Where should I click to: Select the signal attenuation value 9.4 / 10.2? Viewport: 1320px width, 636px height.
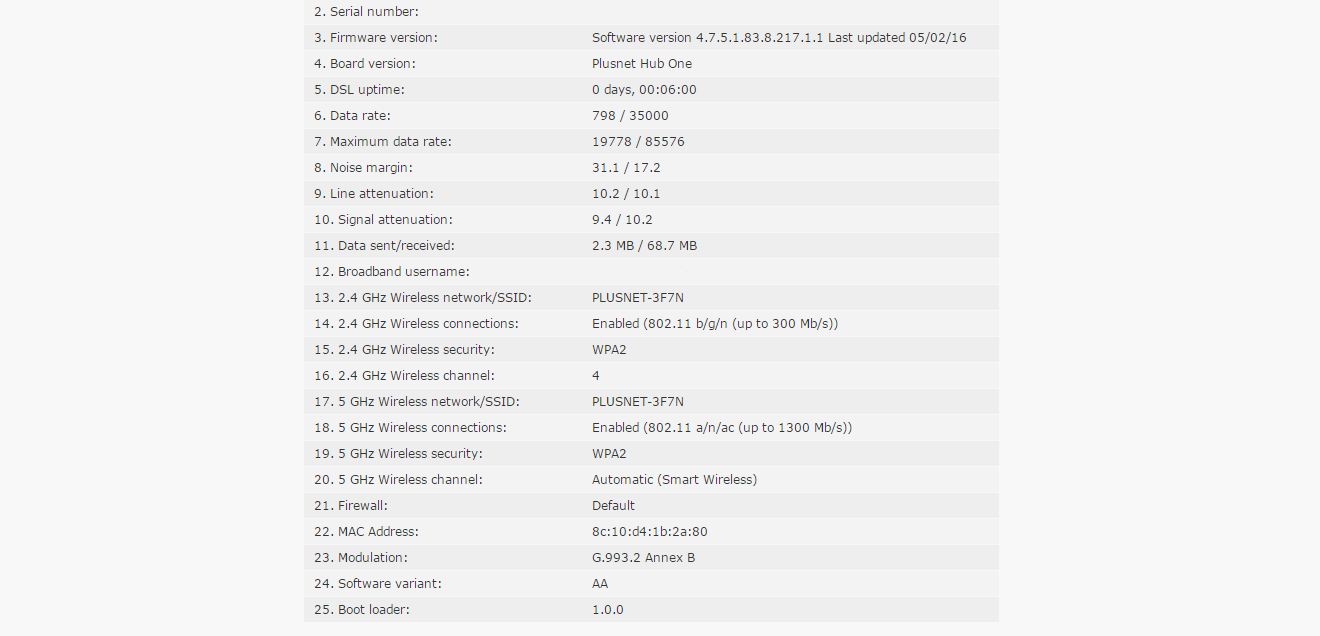click(x=622, y=220)
